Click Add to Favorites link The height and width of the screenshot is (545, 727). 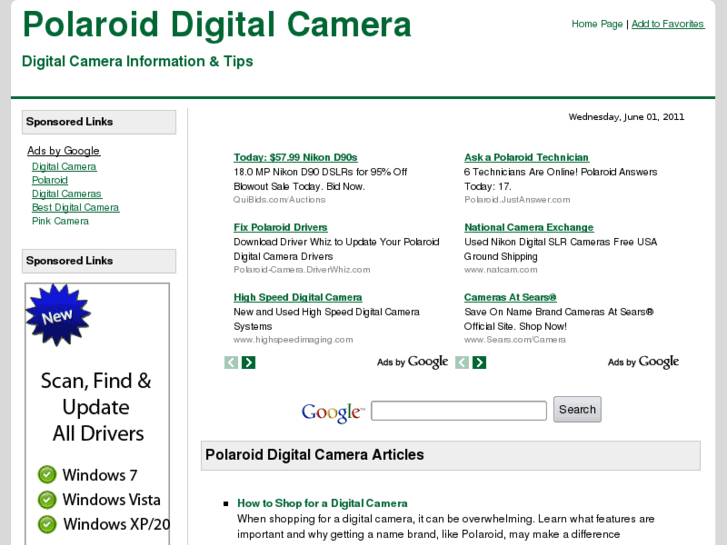(x=668, y=24)
